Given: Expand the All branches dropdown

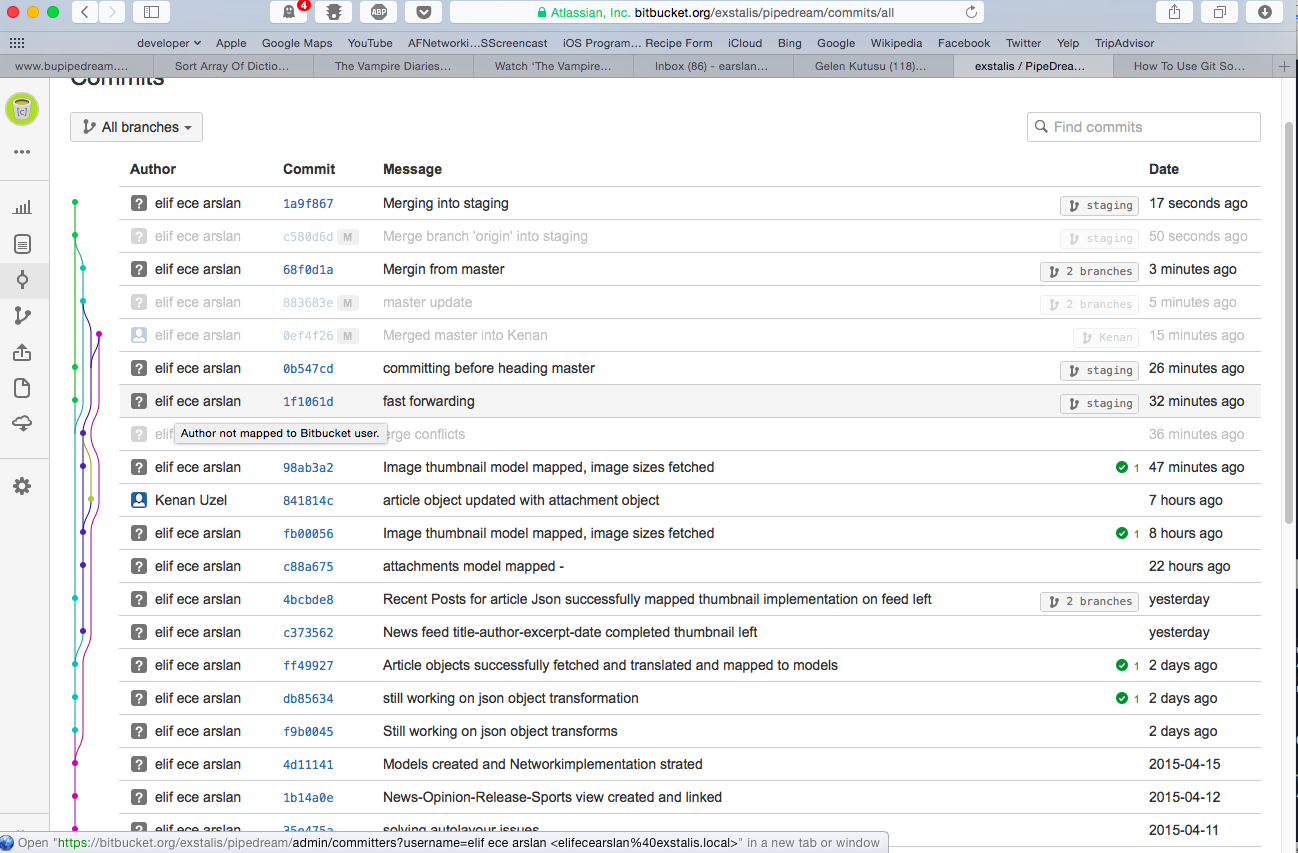Looking at the screenshot, I should 136,127.
